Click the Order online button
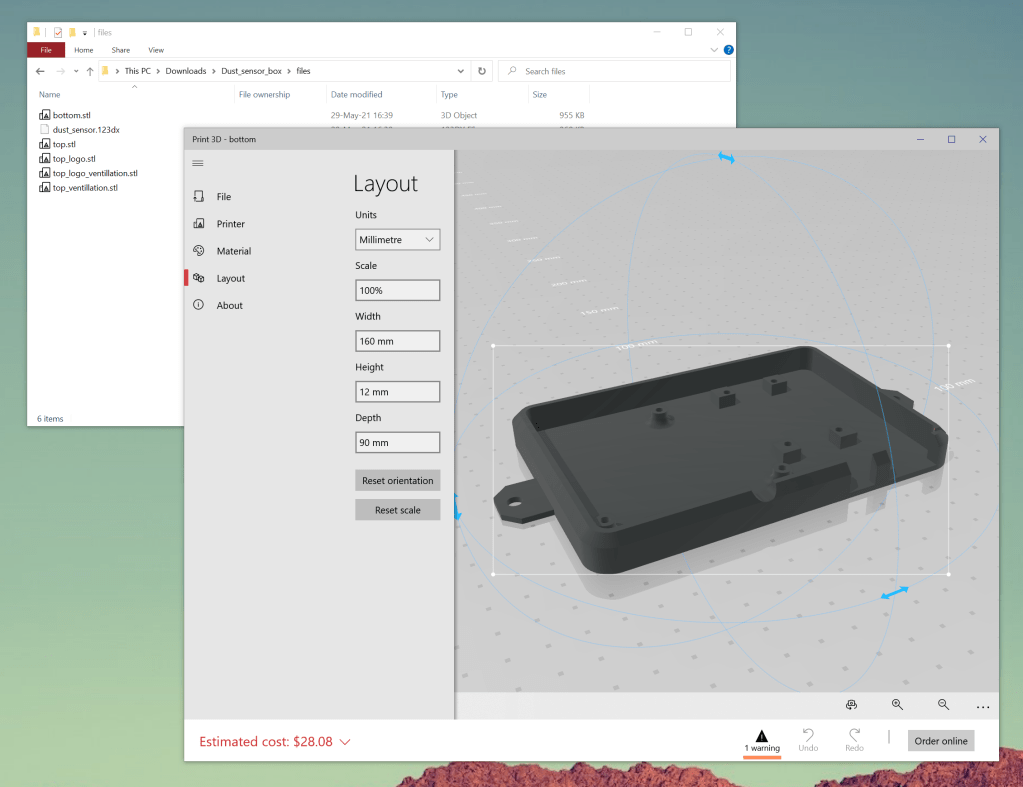Screen dimensions: 1023x787 click(x=939, y=740)
